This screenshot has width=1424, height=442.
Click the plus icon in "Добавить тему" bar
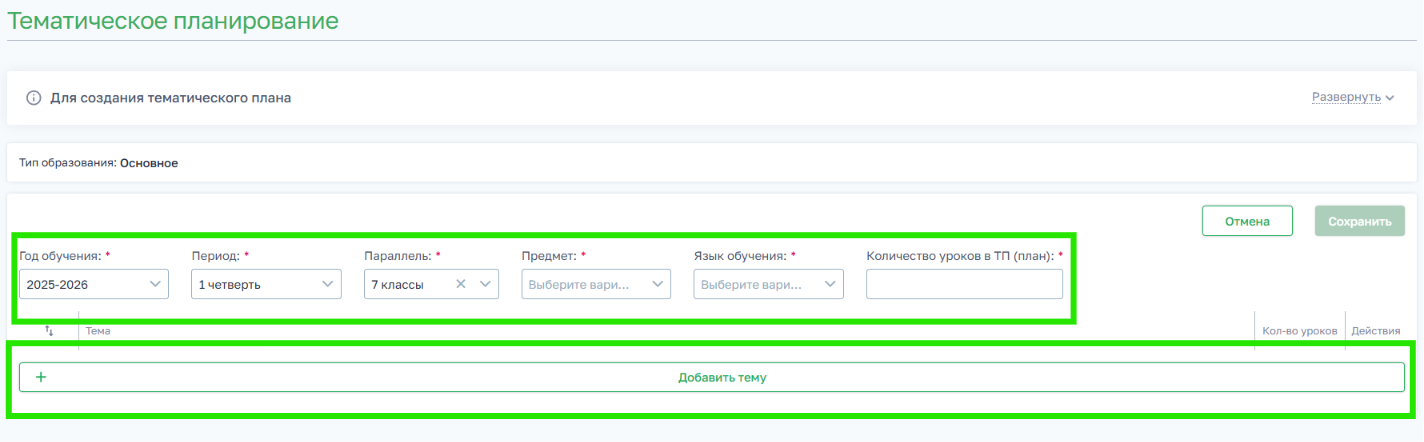tap(41, 377)
